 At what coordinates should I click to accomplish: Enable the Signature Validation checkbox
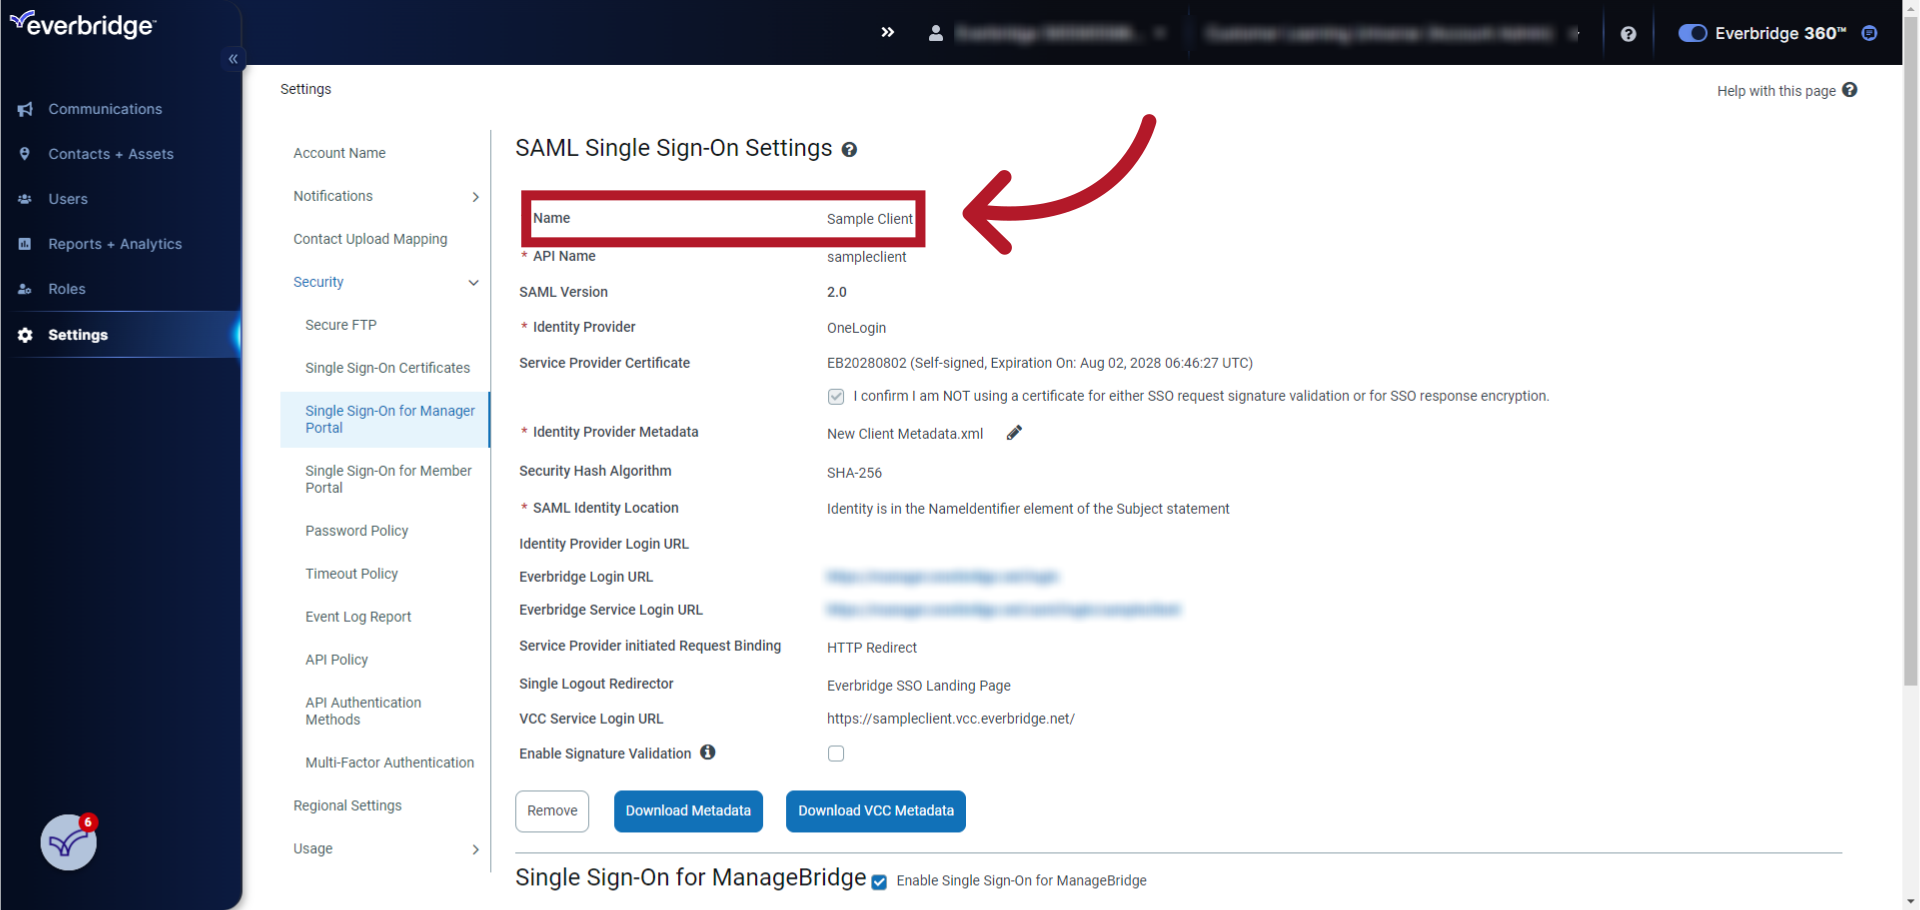coord(836,753)
